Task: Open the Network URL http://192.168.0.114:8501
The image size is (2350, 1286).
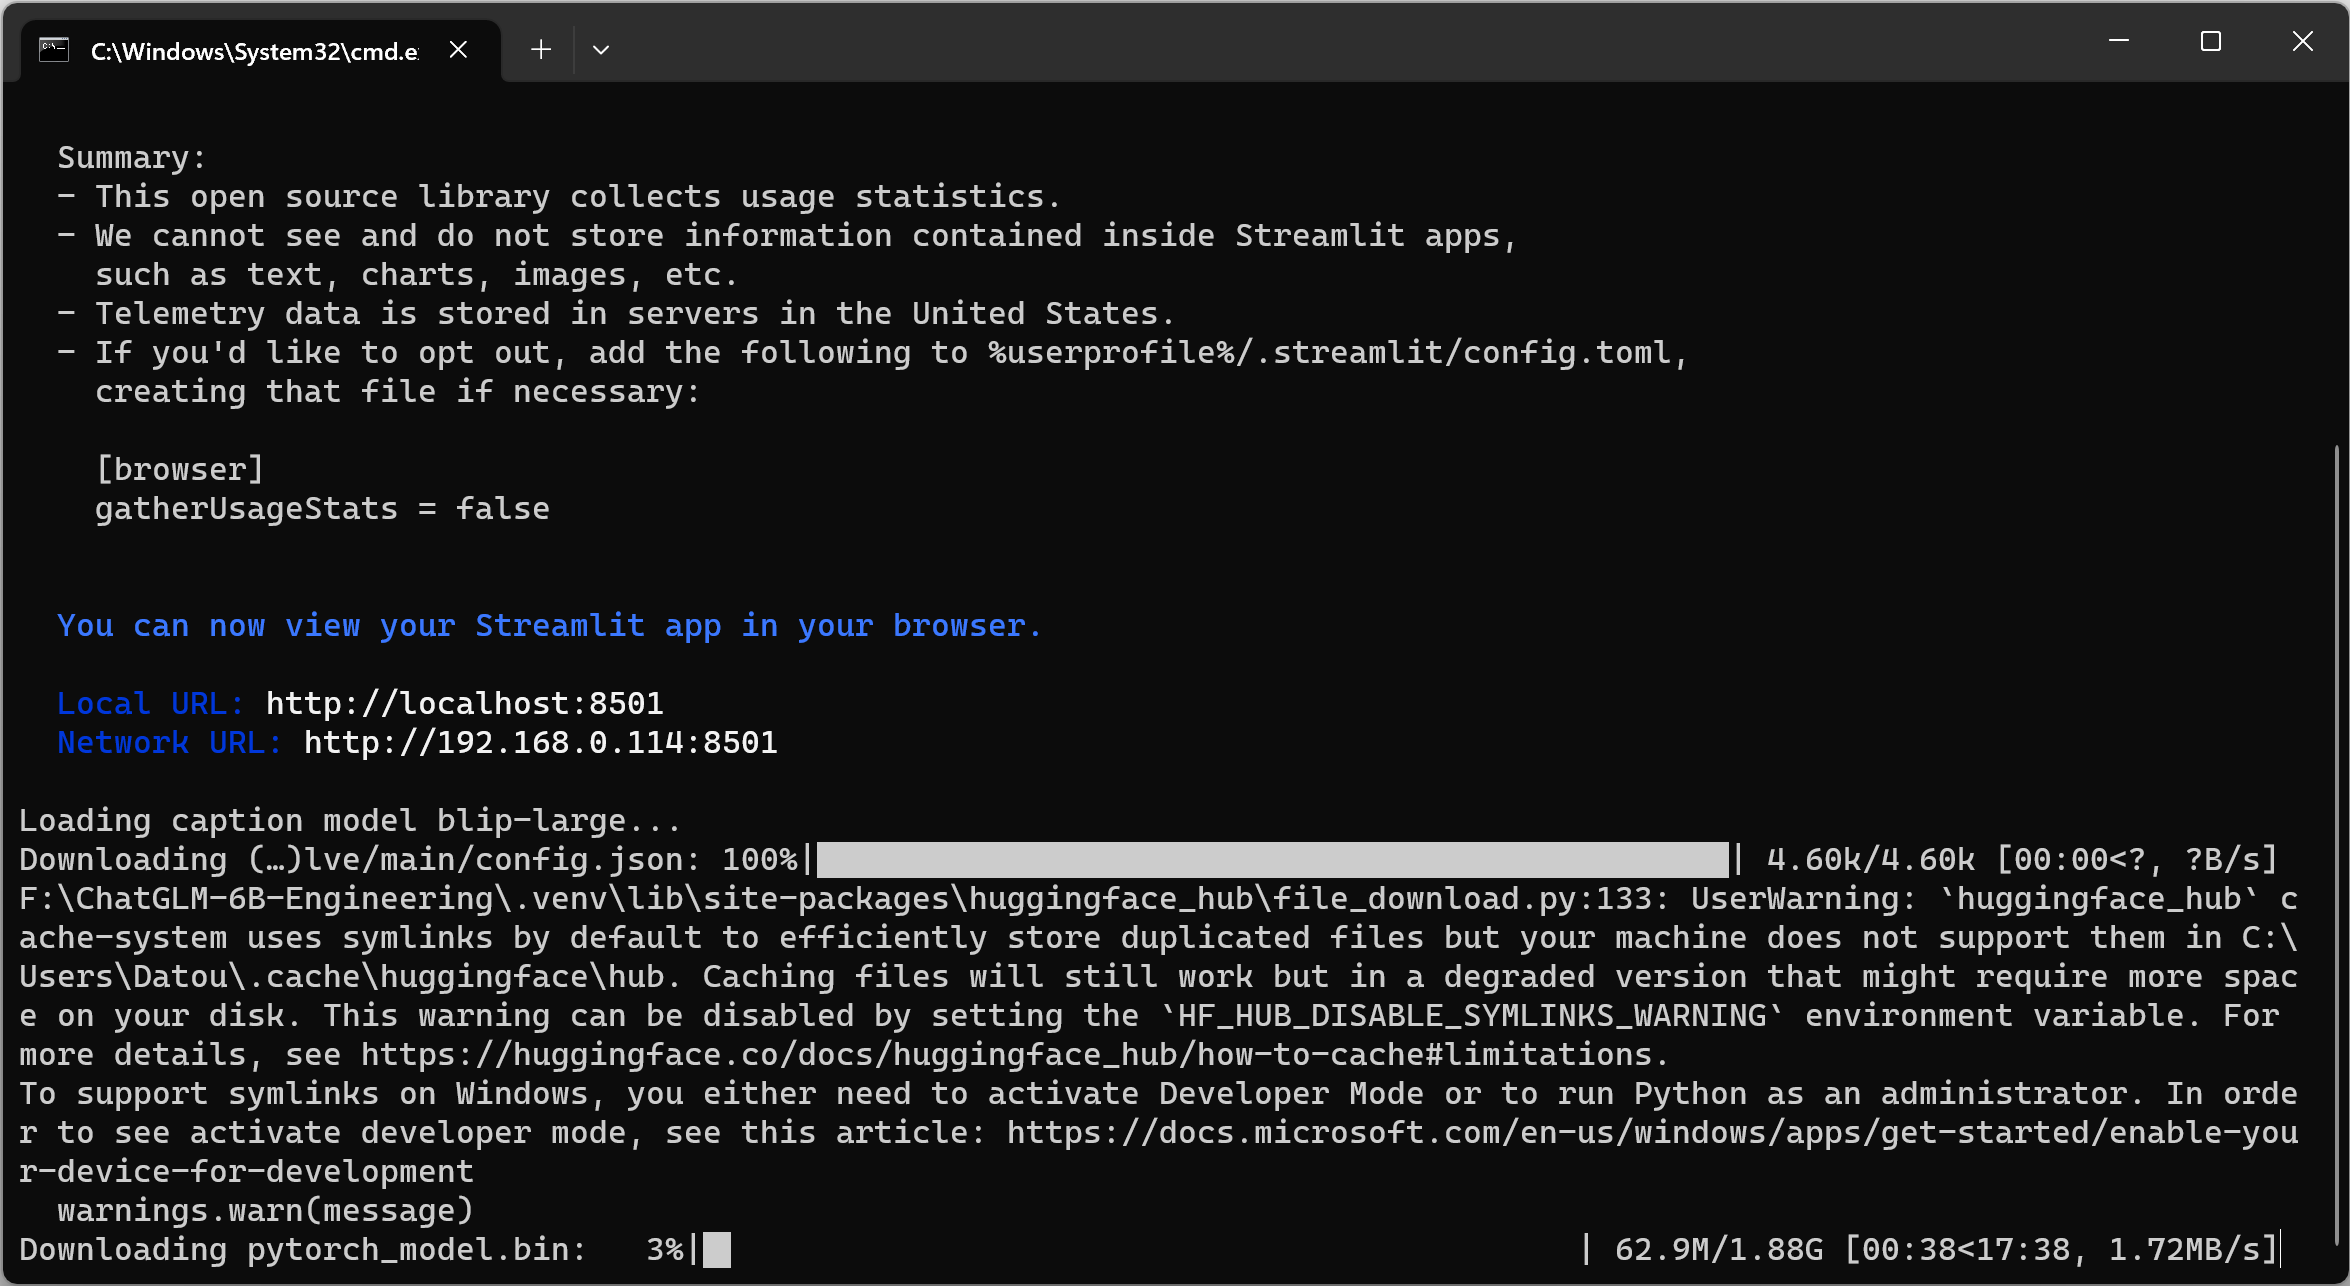Action: tap(540, 742)
